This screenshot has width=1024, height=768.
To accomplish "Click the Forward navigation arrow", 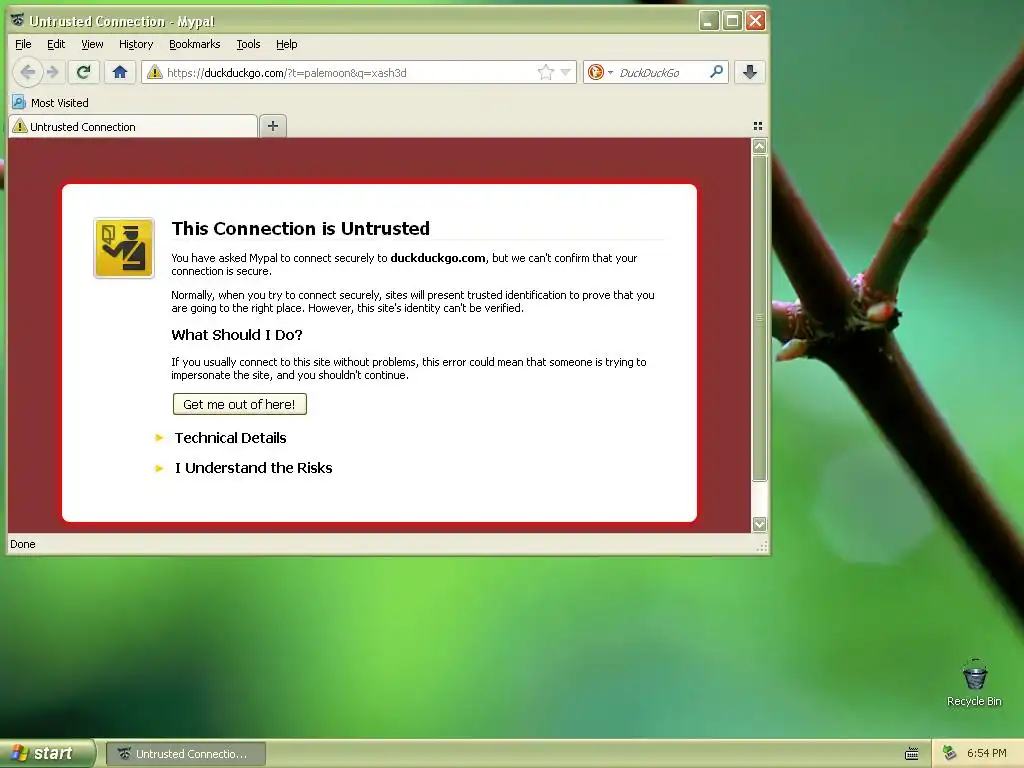I will [x=53, y=72].
